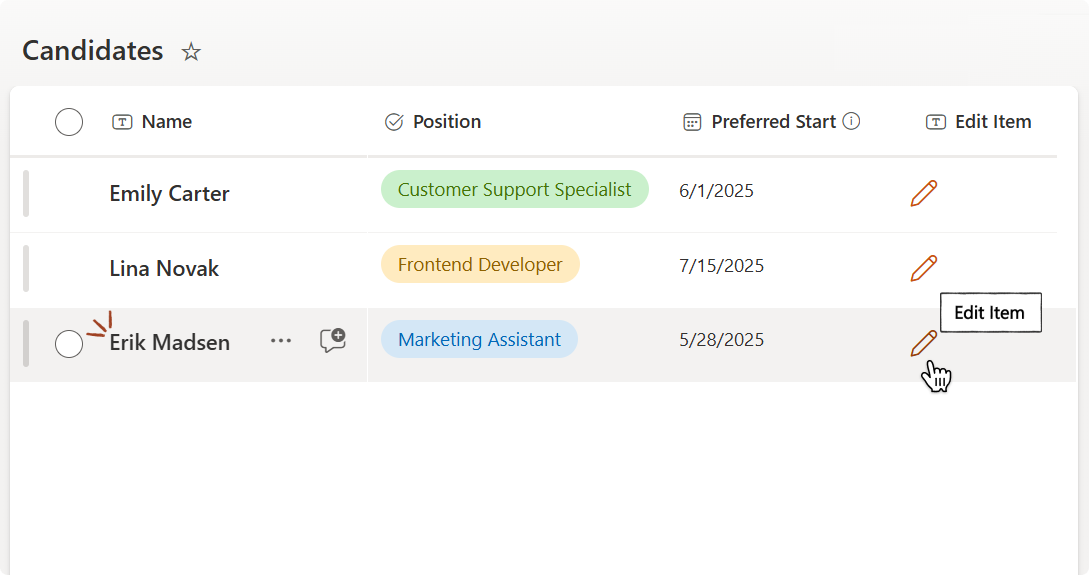Add a comment on Erik Madsen's row
The image size is (1089, 575).
click(332, 341)
